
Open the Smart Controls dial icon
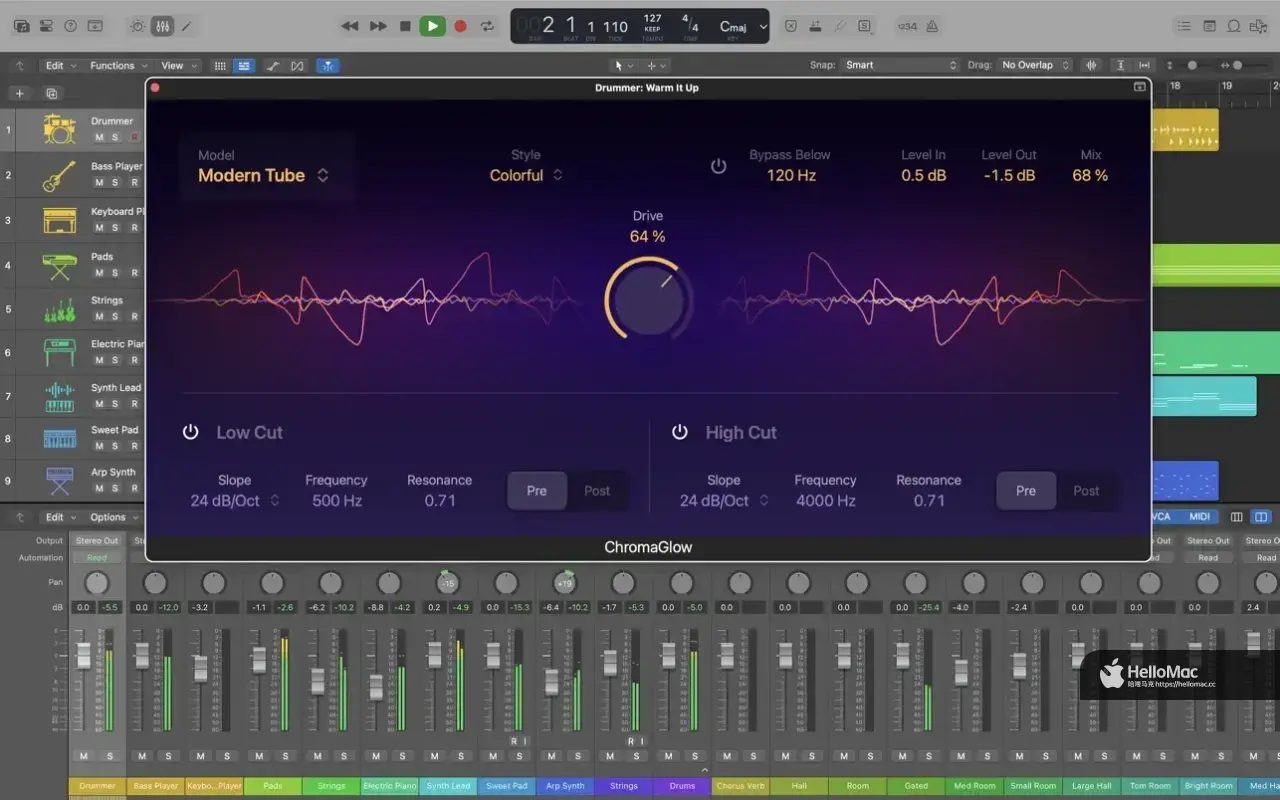138,26
